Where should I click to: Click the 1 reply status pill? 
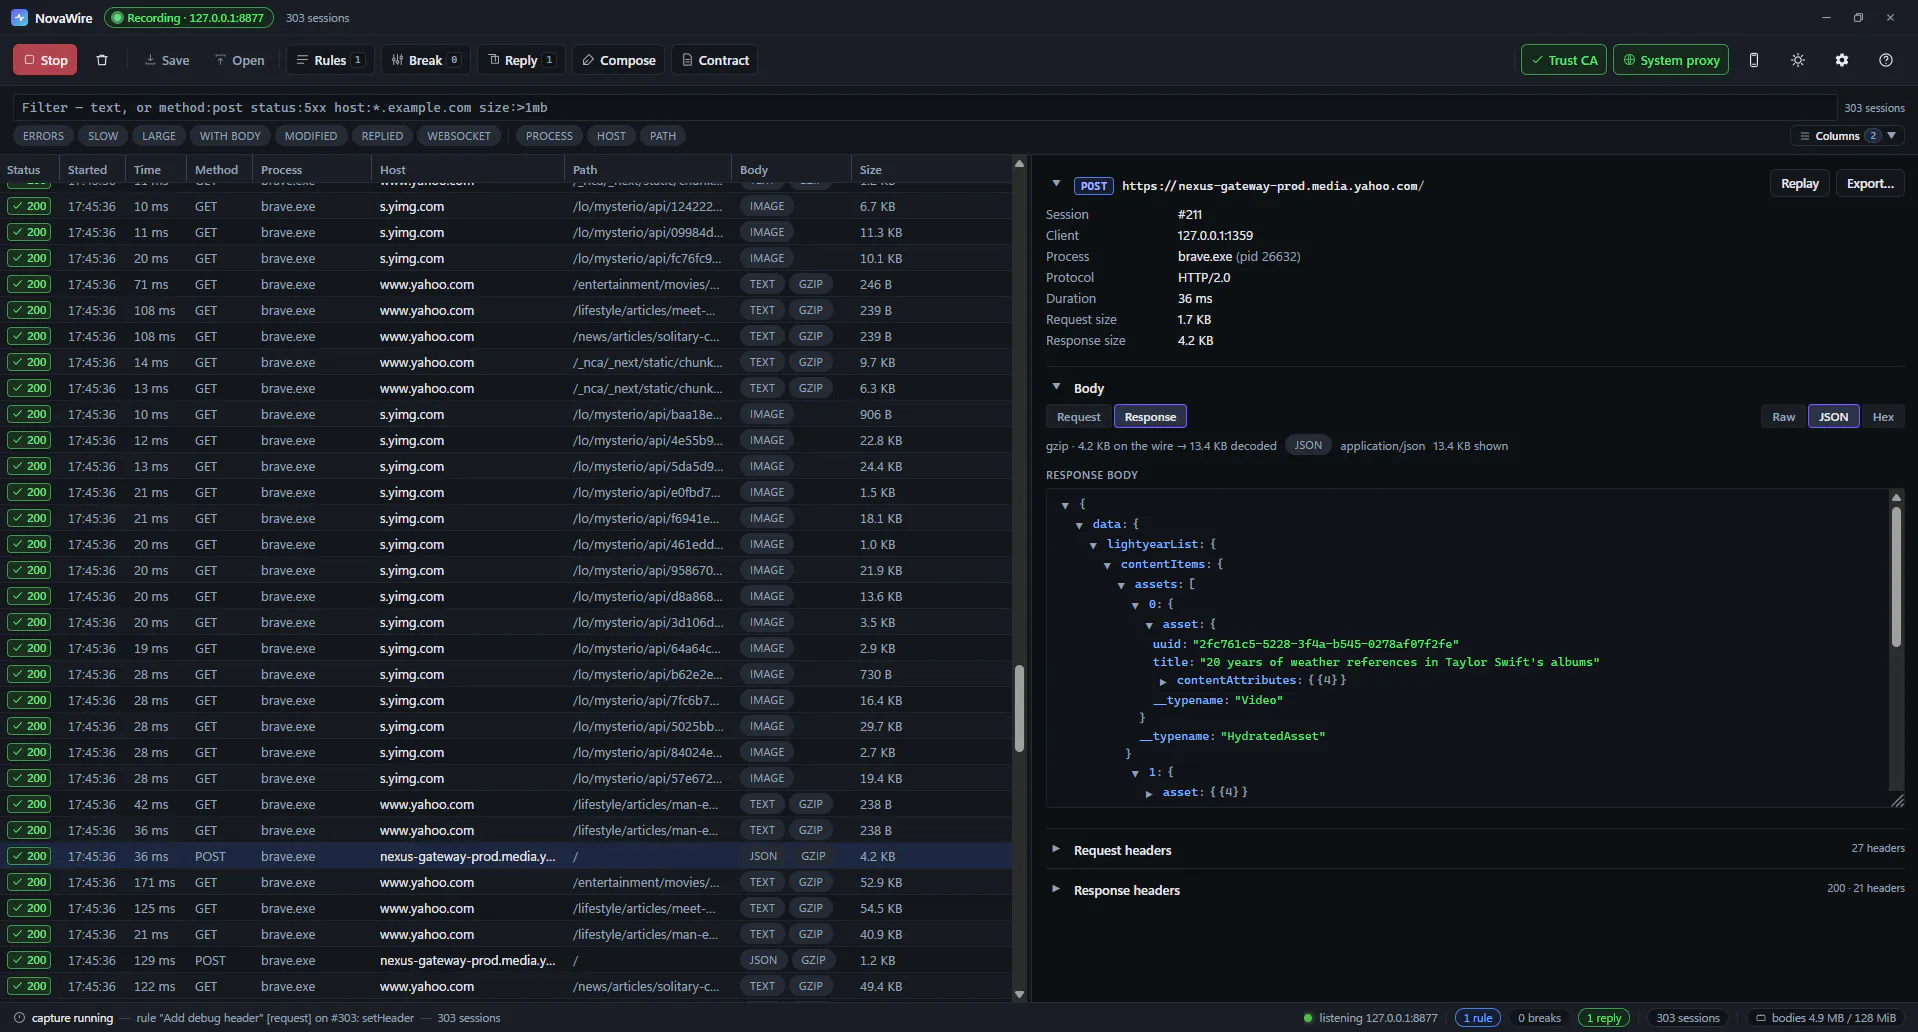coord(1604,1018)
